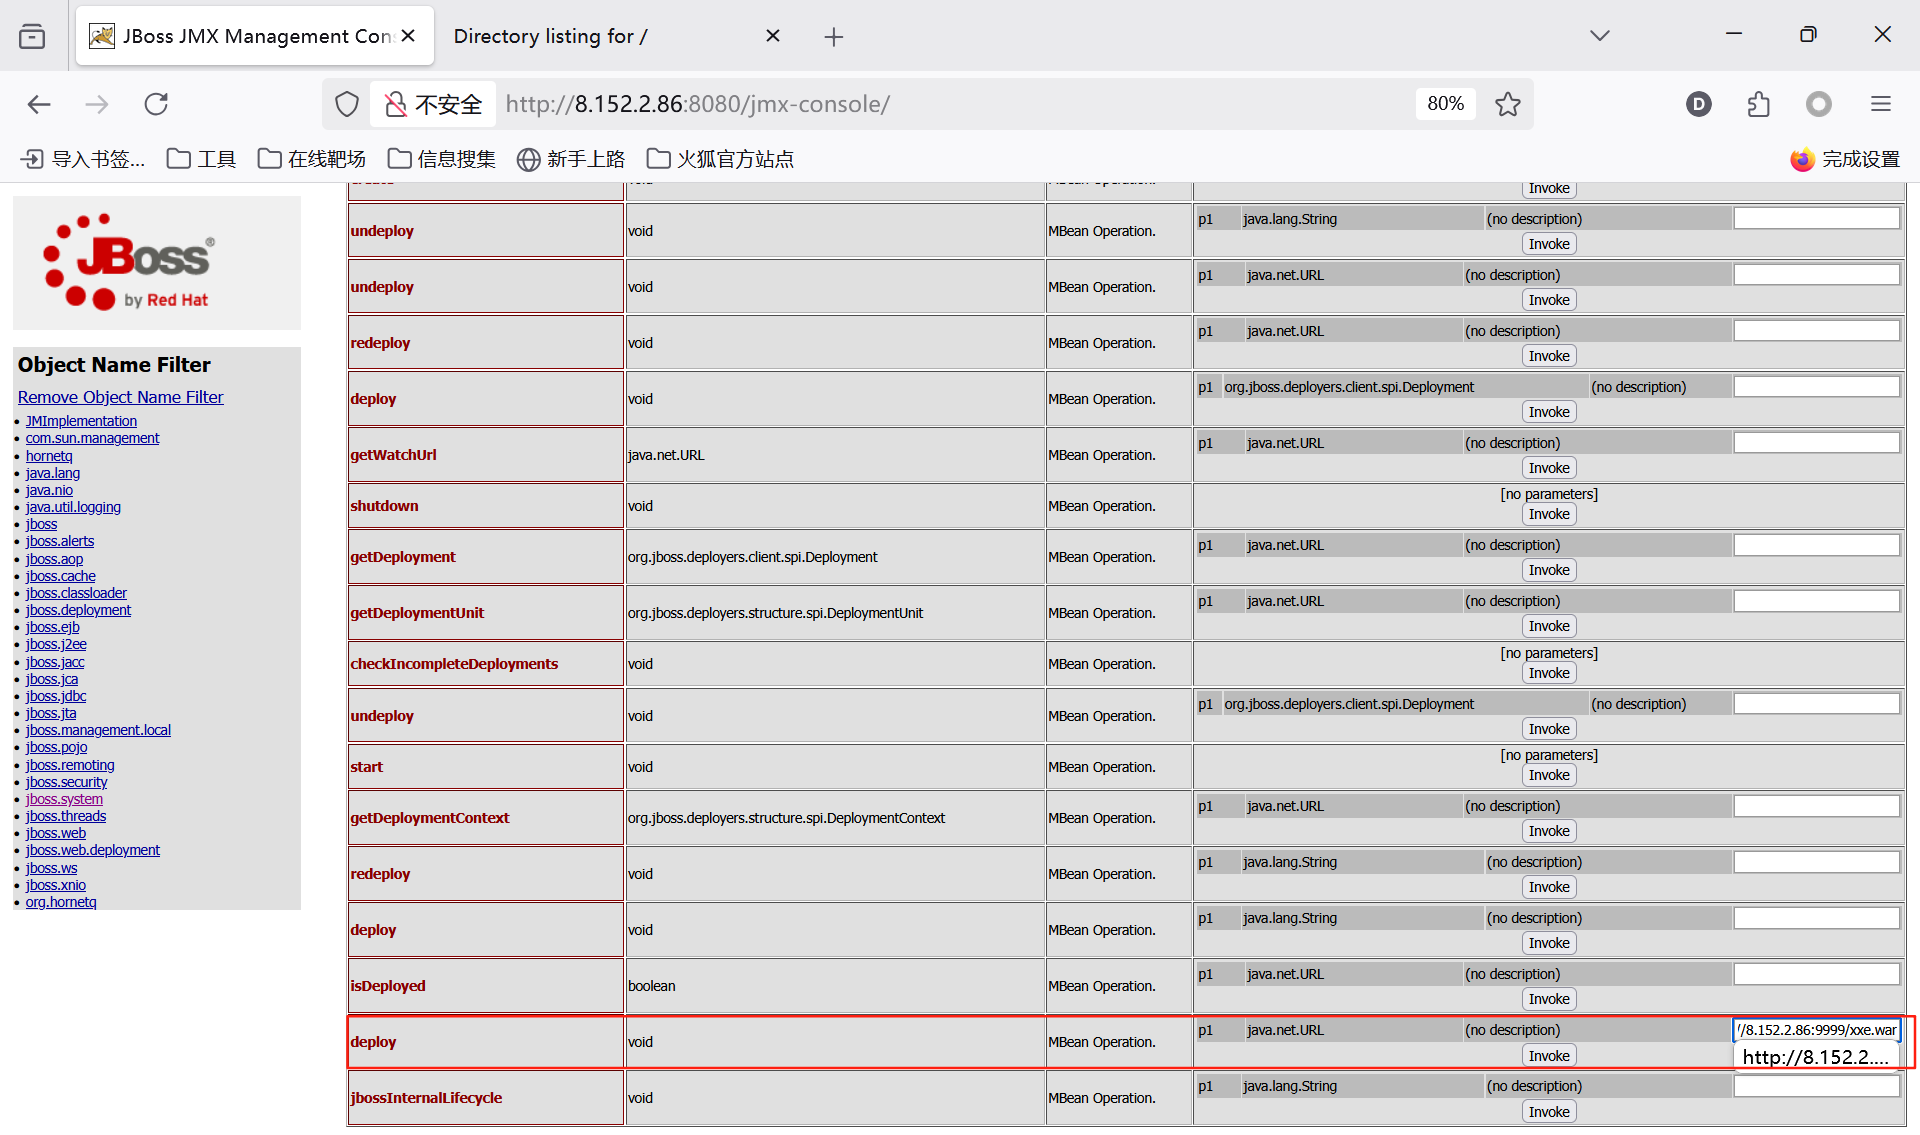Select the http://8.152.2... autocomplete suggestion
This screenshot has width=1920, height=1135.
click(1817, 1057)
